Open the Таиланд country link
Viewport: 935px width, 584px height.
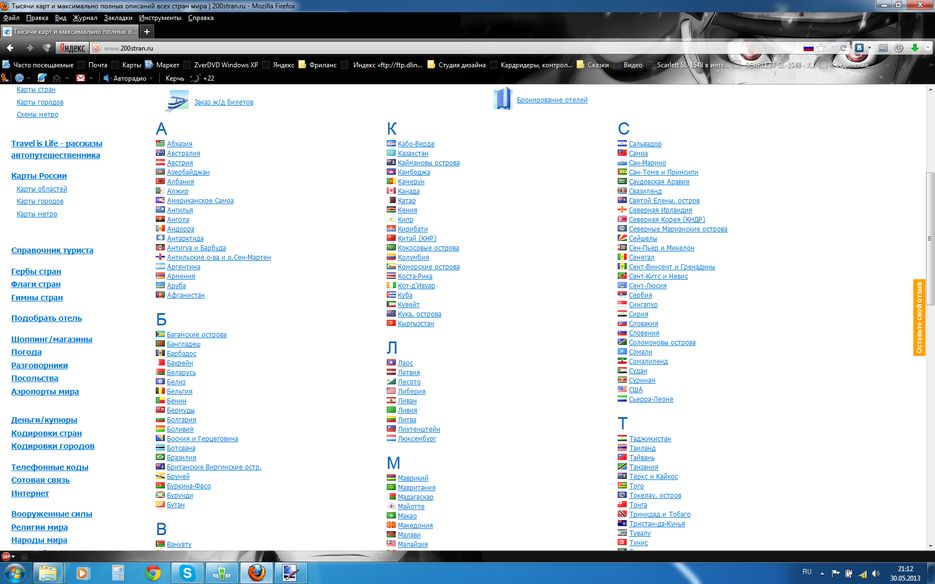coord(642,448)
